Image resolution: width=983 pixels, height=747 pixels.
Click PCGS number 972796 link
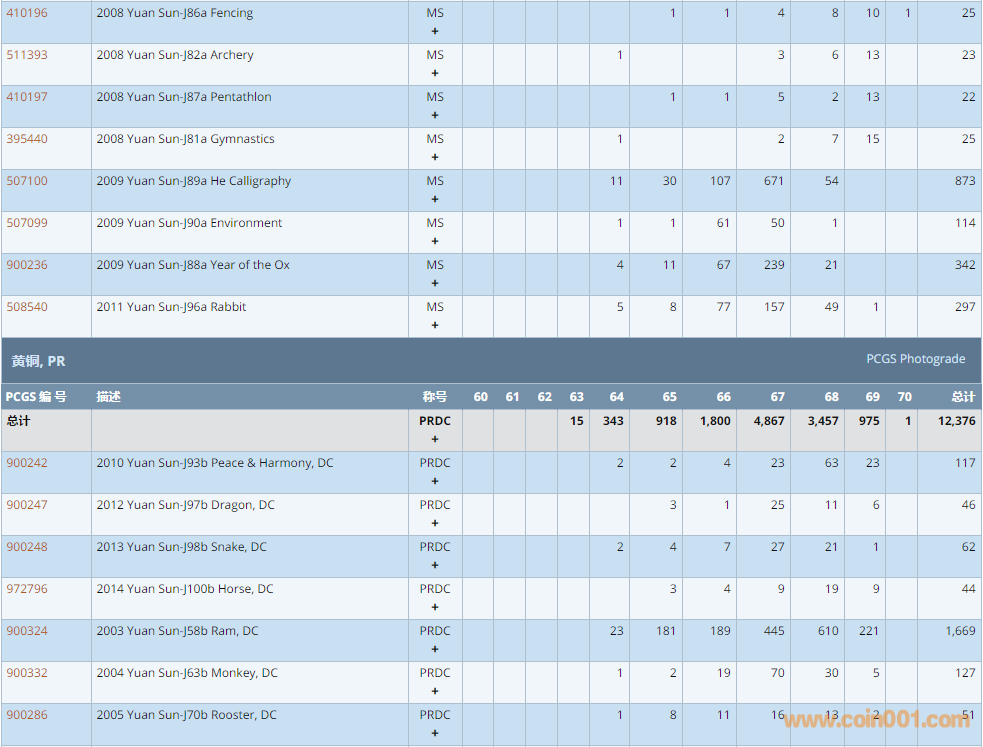(27, 589)
